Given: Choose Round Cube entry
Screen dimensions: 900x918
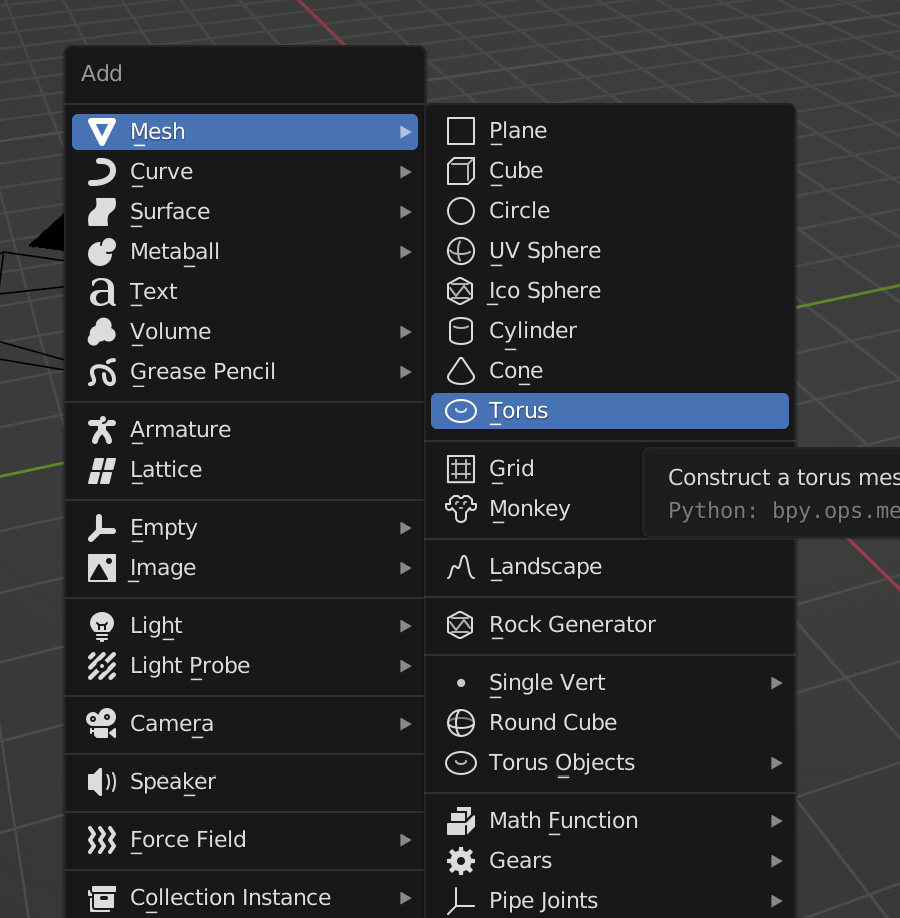Looking at the screenshot, I should (x=610, y=723).
